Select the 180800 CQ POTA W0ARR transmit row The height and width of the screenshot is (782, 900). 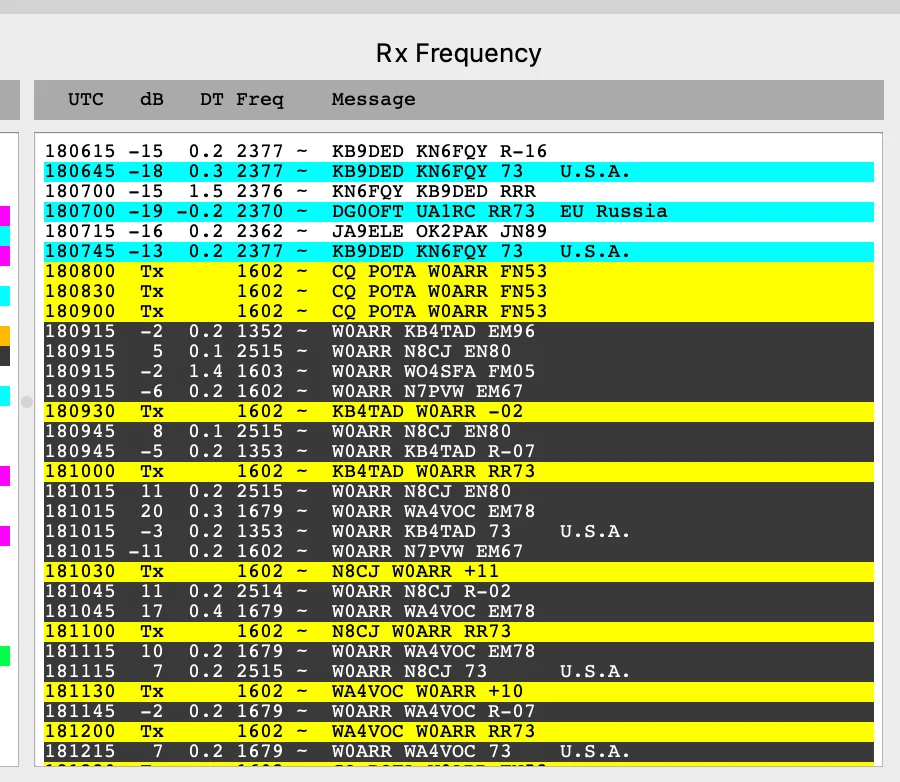point(459,272)
